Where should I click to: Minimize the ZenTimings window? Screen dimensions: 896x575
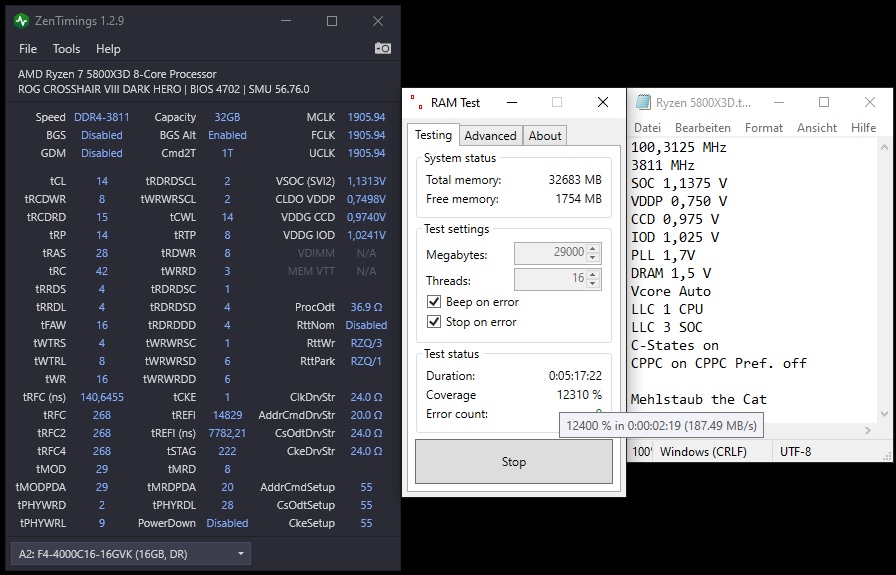(x=286, y=21)
